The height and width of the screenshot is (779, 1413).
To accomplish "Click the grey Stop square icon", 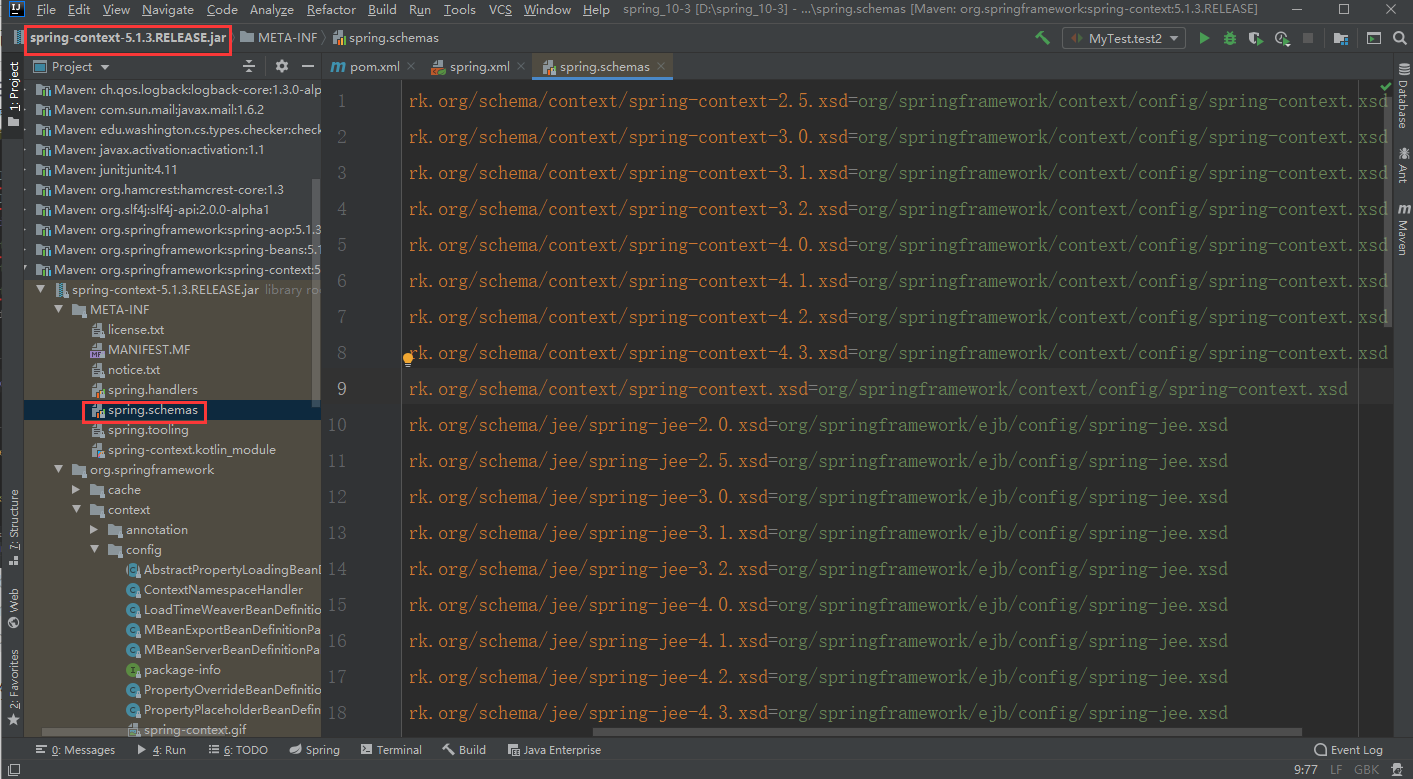I will pyautogui.click(x=1308, y=38).
